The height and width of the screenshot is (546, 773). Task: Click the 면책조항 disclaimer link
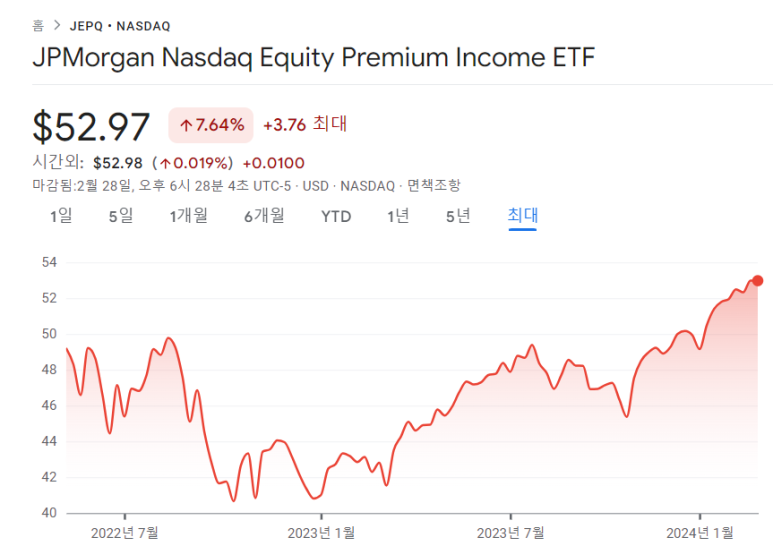point(433,186)
